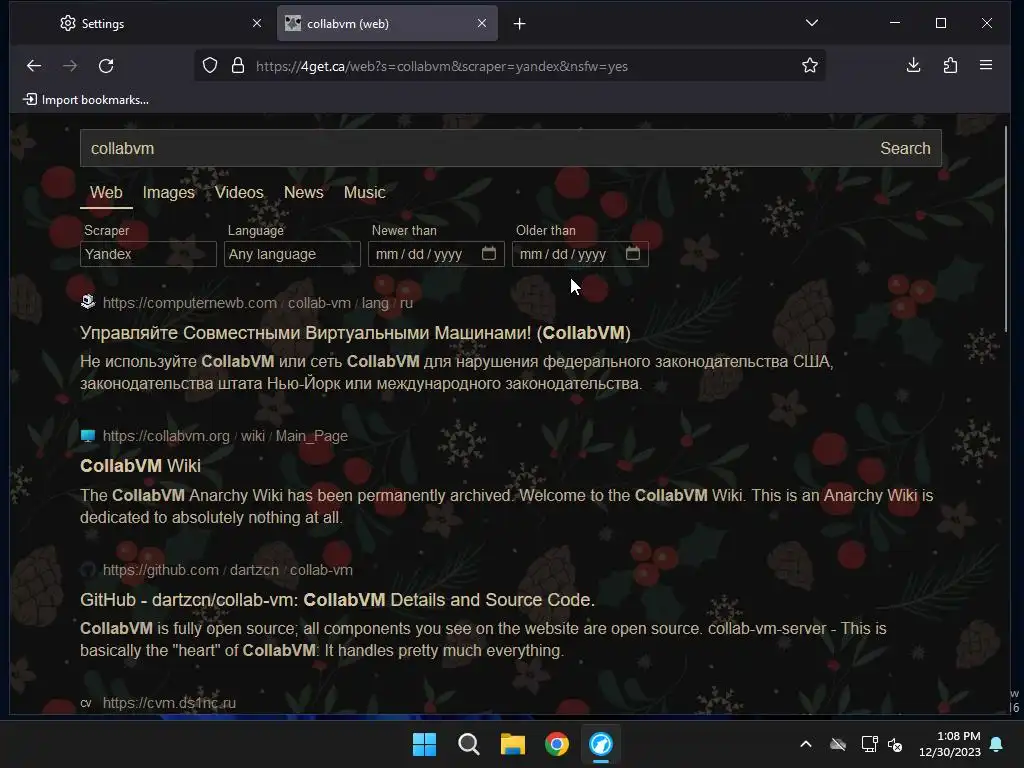Viewport: 1024px width, 768px height.
Task: Click the muted volume tray icon
Action: click(895, 744)
